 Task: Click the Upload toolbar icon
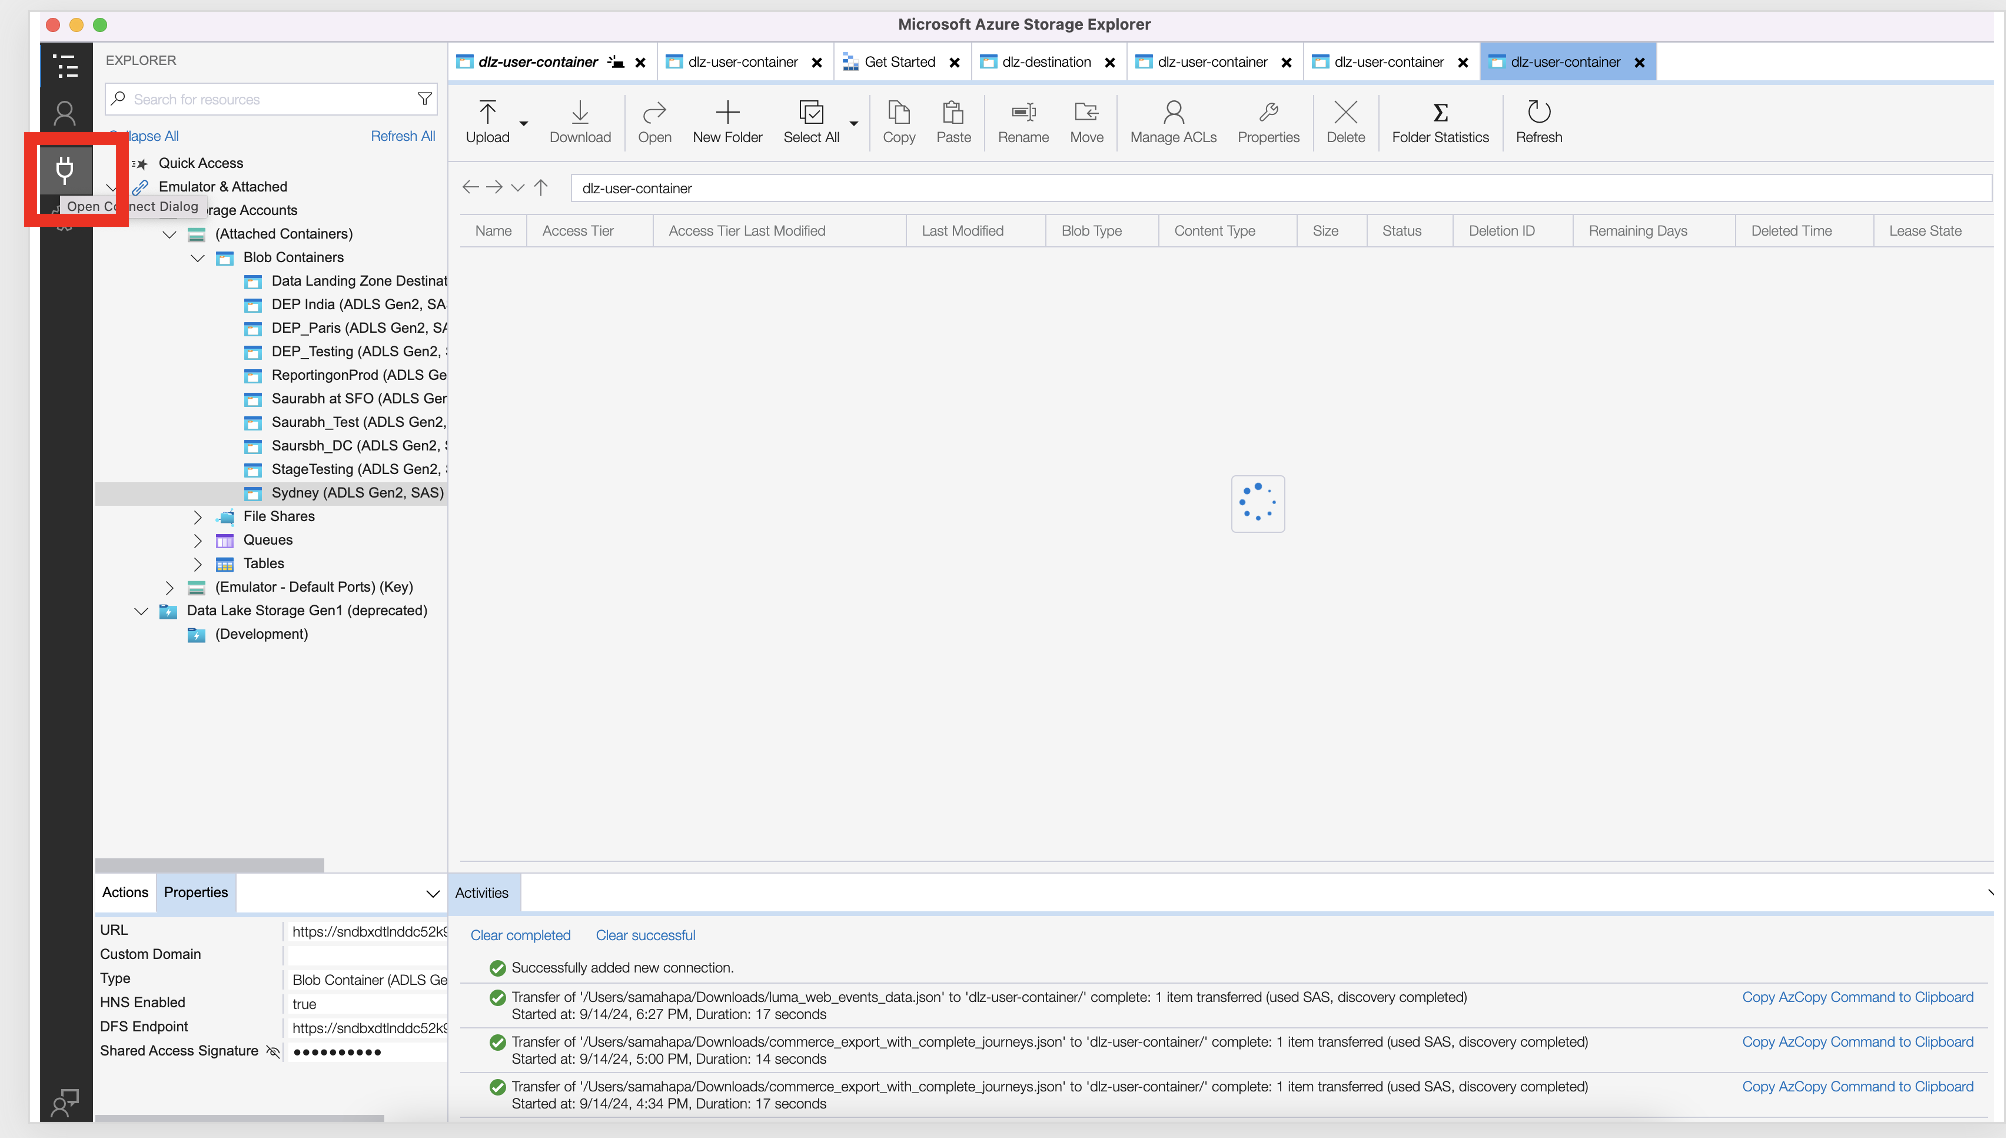pos(487,112)
